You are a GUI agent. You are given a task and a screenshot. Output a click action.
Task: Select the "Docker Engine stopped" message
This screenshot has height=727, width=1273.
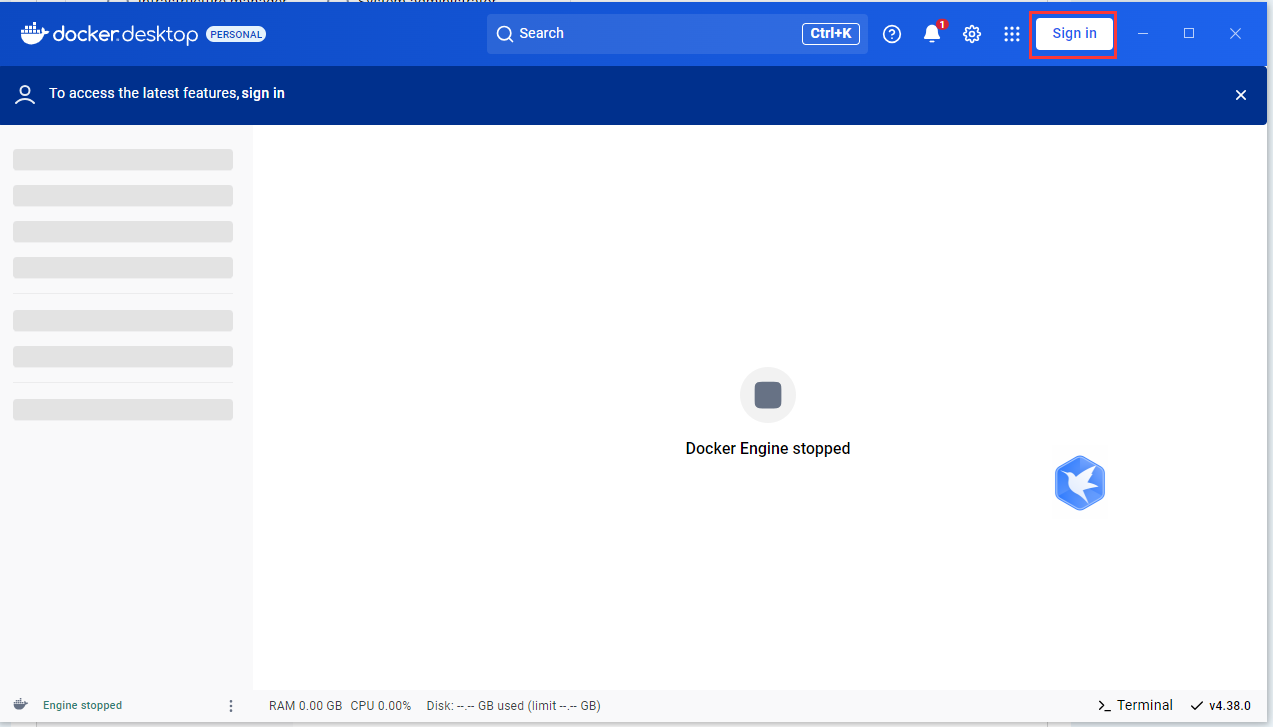pos(768,449)
